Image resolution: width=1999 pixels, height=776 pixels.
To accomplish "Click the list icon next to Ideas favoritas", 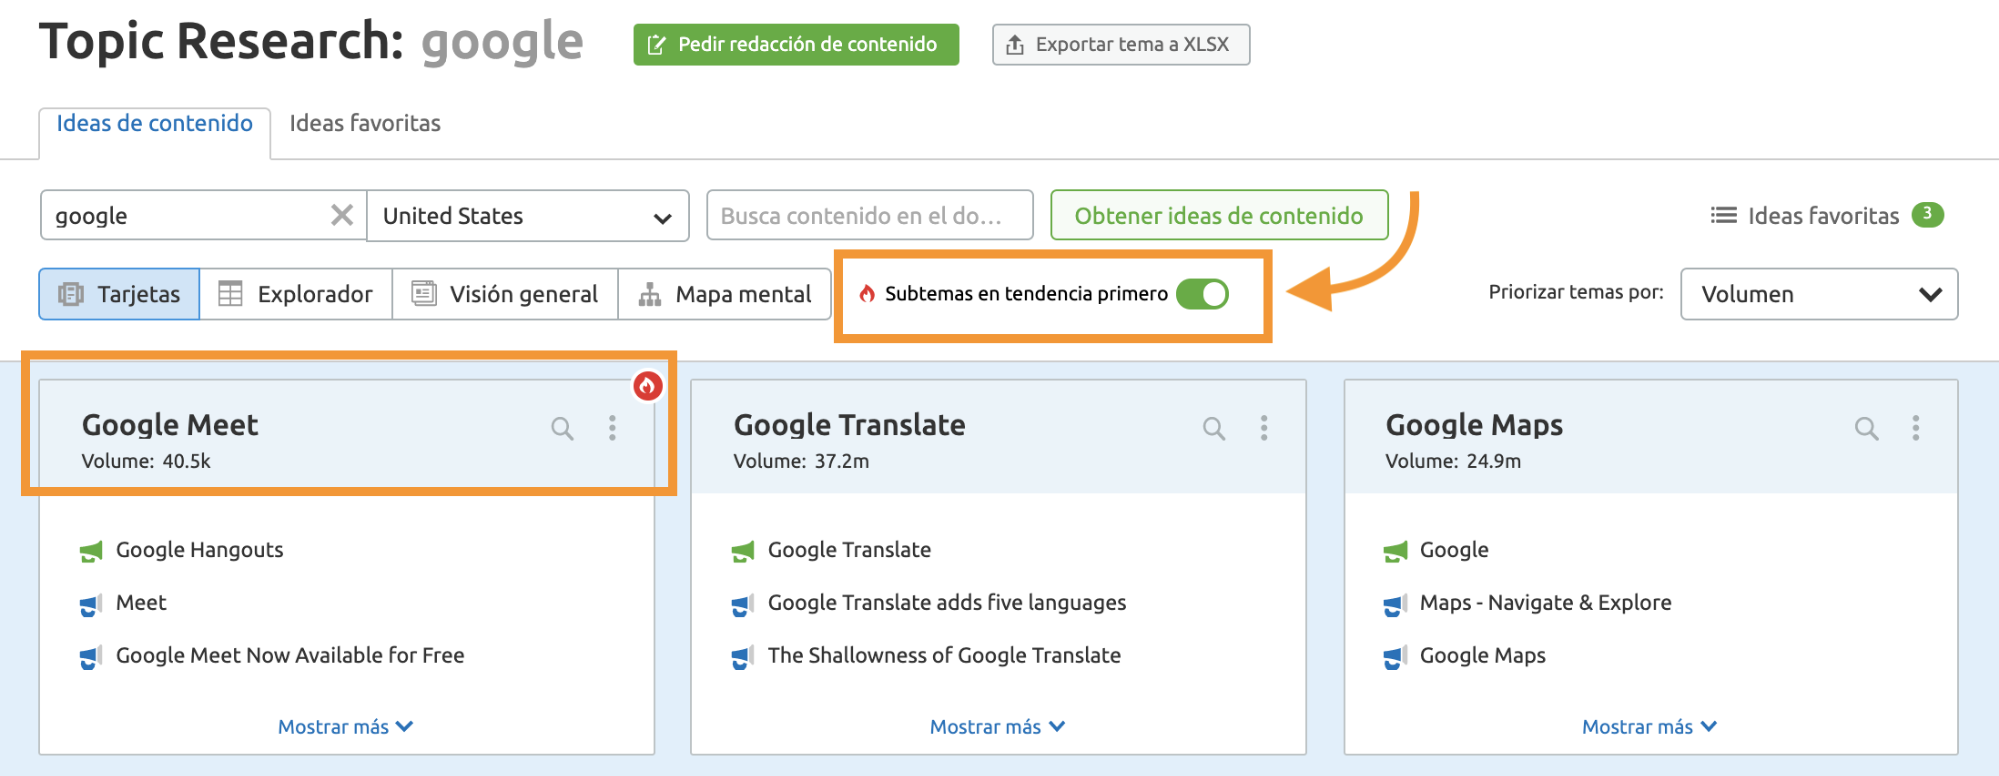I will pyautogui.click(x=1723, y=215).
